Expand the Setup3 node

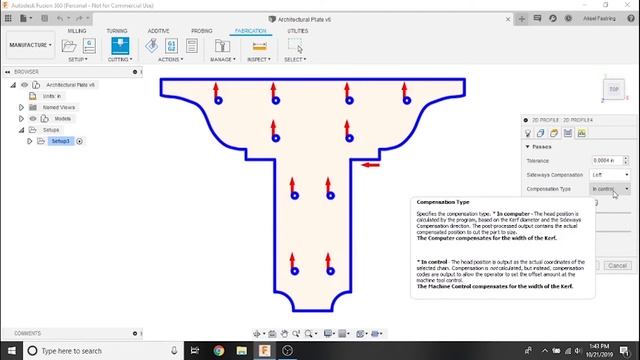29,141
